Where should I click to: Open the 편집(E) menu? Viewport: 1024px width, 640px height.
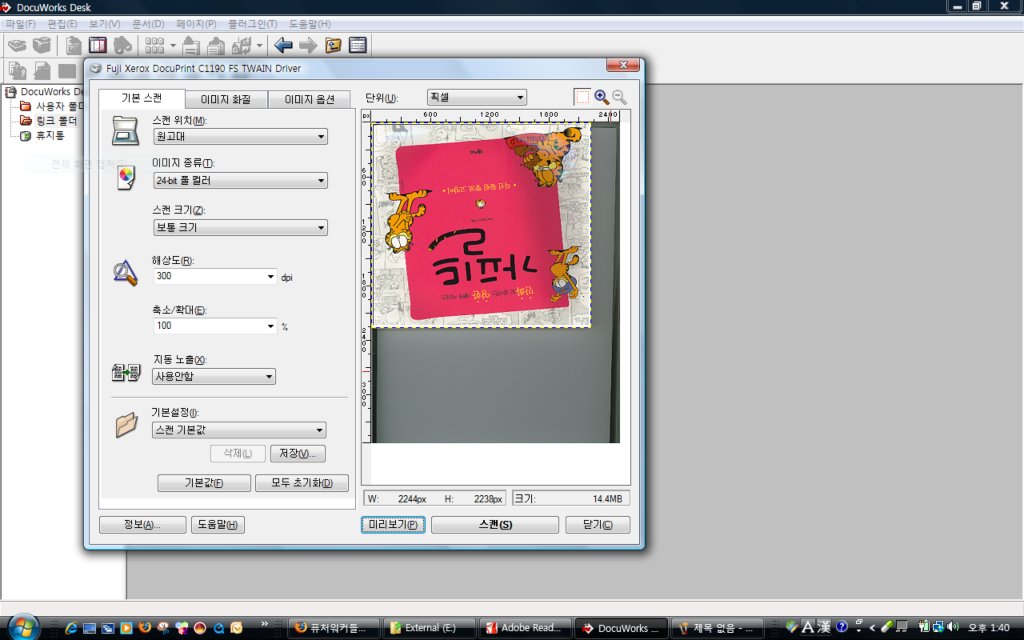point(62,24)
